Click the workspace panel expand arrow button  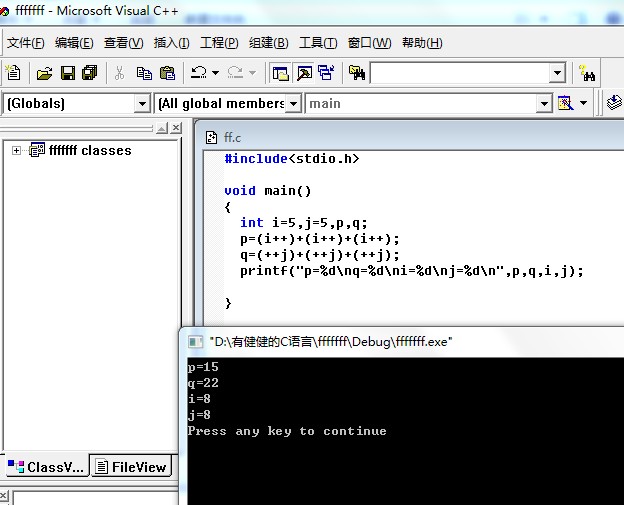coord(162,128)
